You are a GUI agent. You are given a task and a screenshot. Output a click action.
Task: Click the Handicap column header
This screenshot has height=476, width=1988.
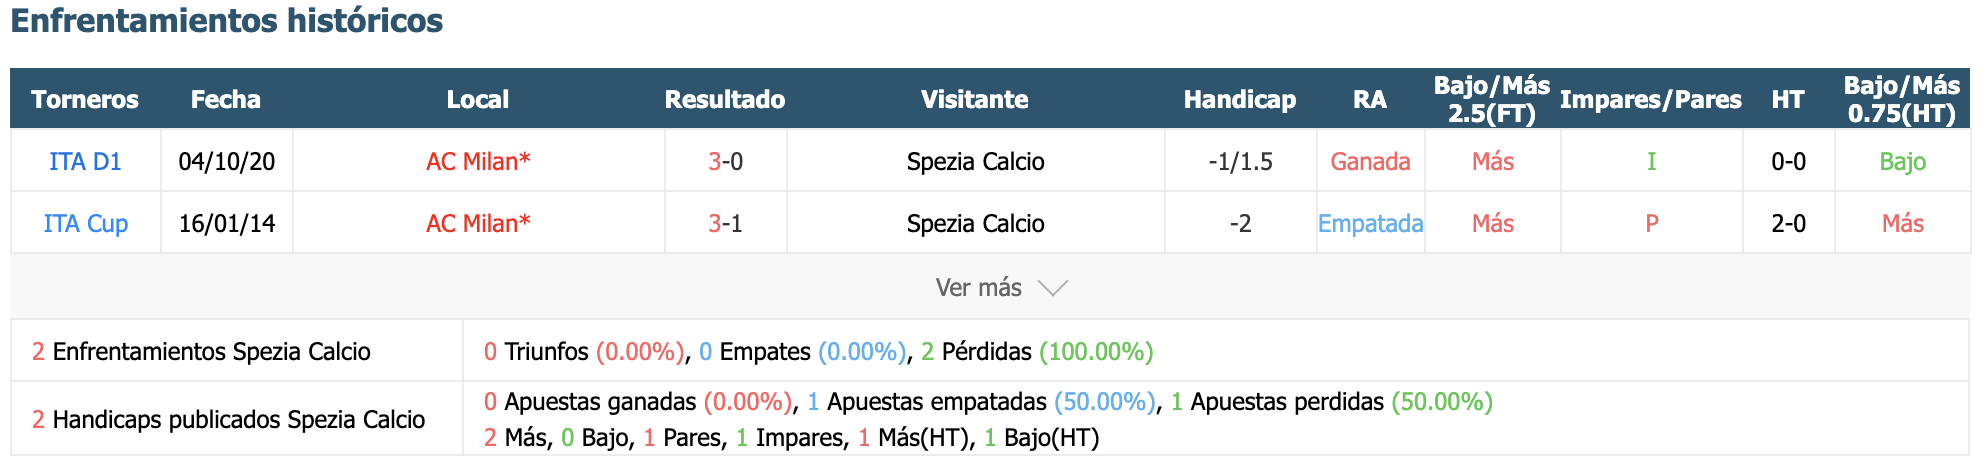point(1240,99)
